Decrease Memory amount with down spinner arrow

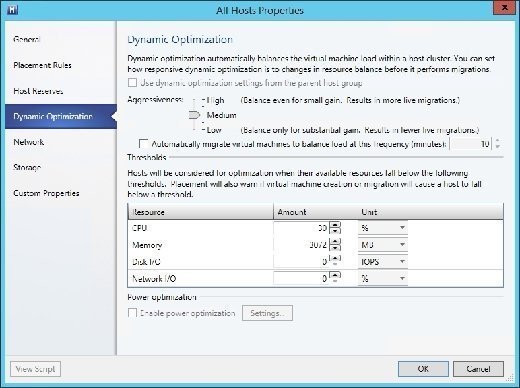(335, 248)
